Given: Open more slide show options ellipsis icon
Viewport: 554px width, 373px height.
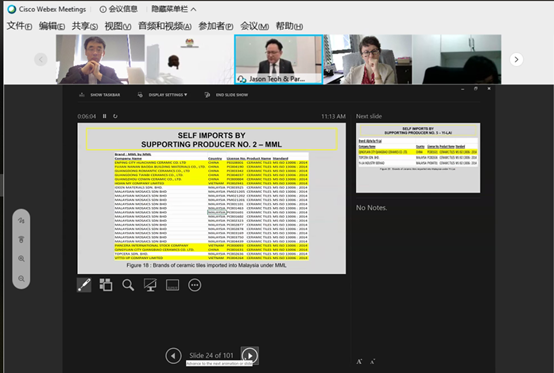Looking at the screenshot, I should click(x=195, y=285).
